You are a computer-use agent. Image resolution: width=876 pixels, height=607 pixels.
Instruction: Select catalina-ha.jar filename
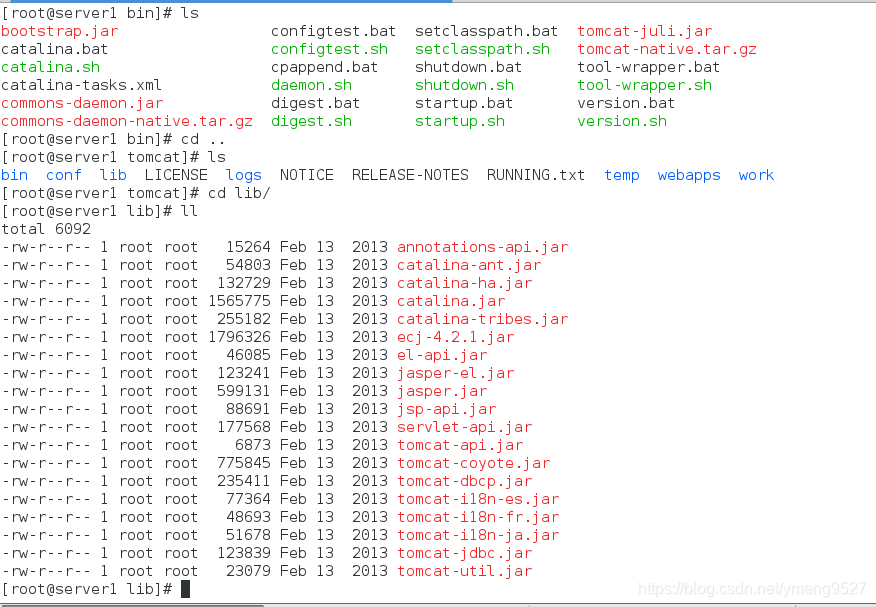465,283
